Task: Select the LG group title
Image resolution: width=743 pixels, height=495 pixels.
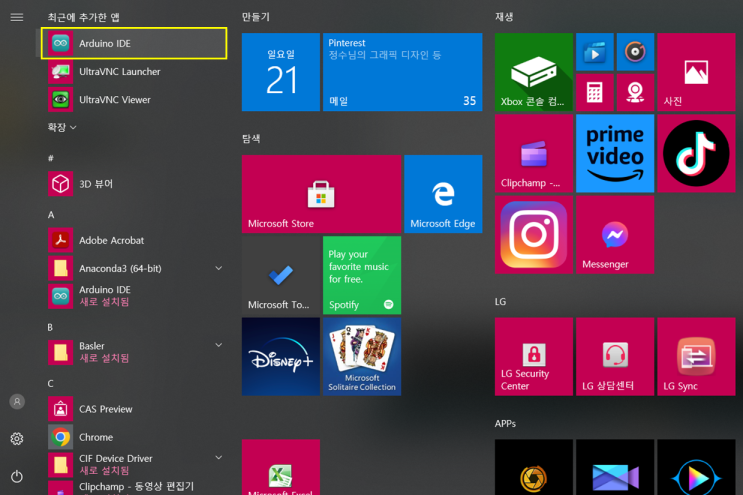Action: (500, 302)
